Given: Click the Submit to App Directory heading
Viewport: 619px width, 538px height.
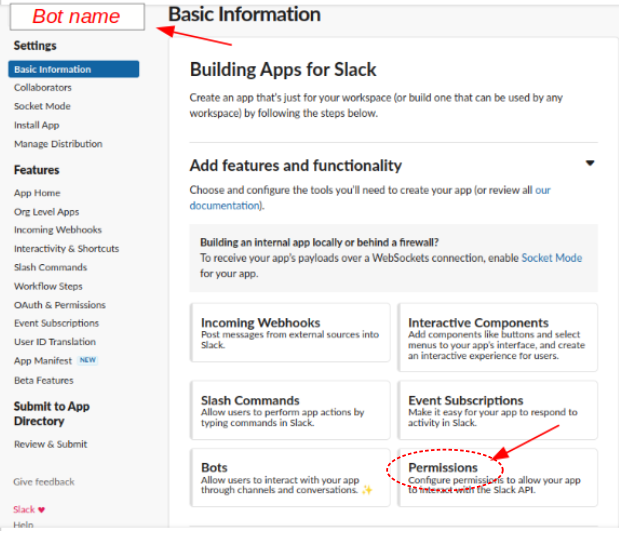Looking at the screenshot, I should 52,414.
